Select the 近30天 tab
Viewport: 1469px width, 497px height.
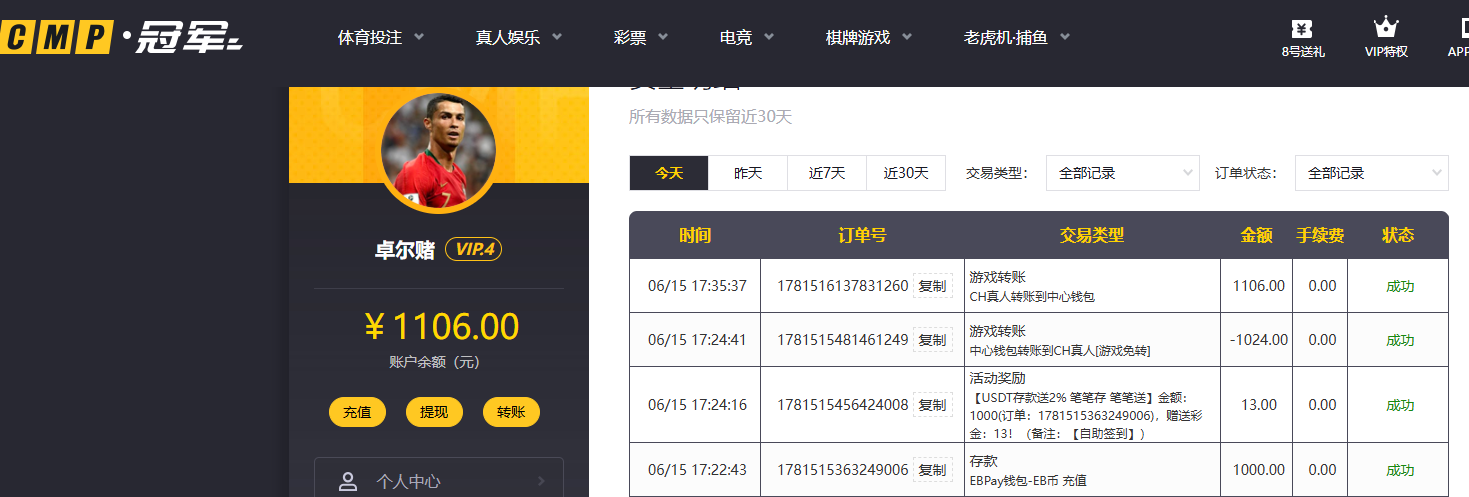pos(906,173)
